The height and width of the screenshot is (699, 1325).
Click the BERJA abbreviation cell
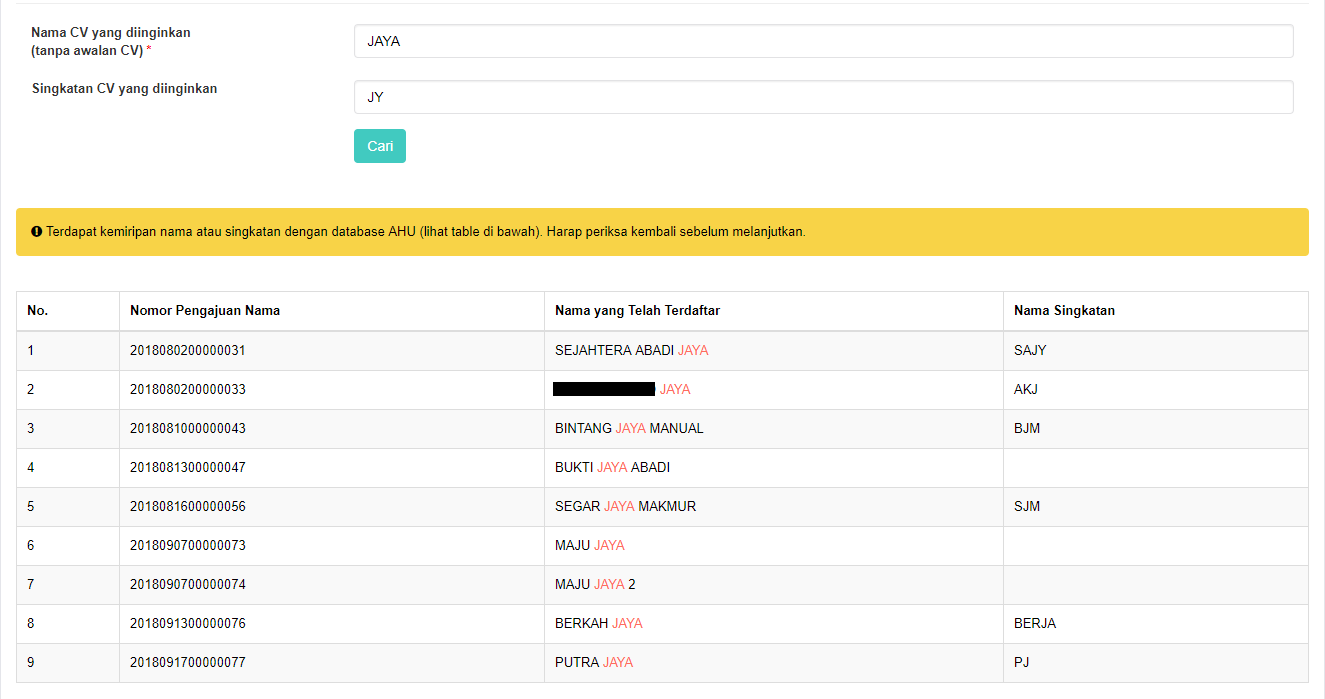tap(1035, 624)
